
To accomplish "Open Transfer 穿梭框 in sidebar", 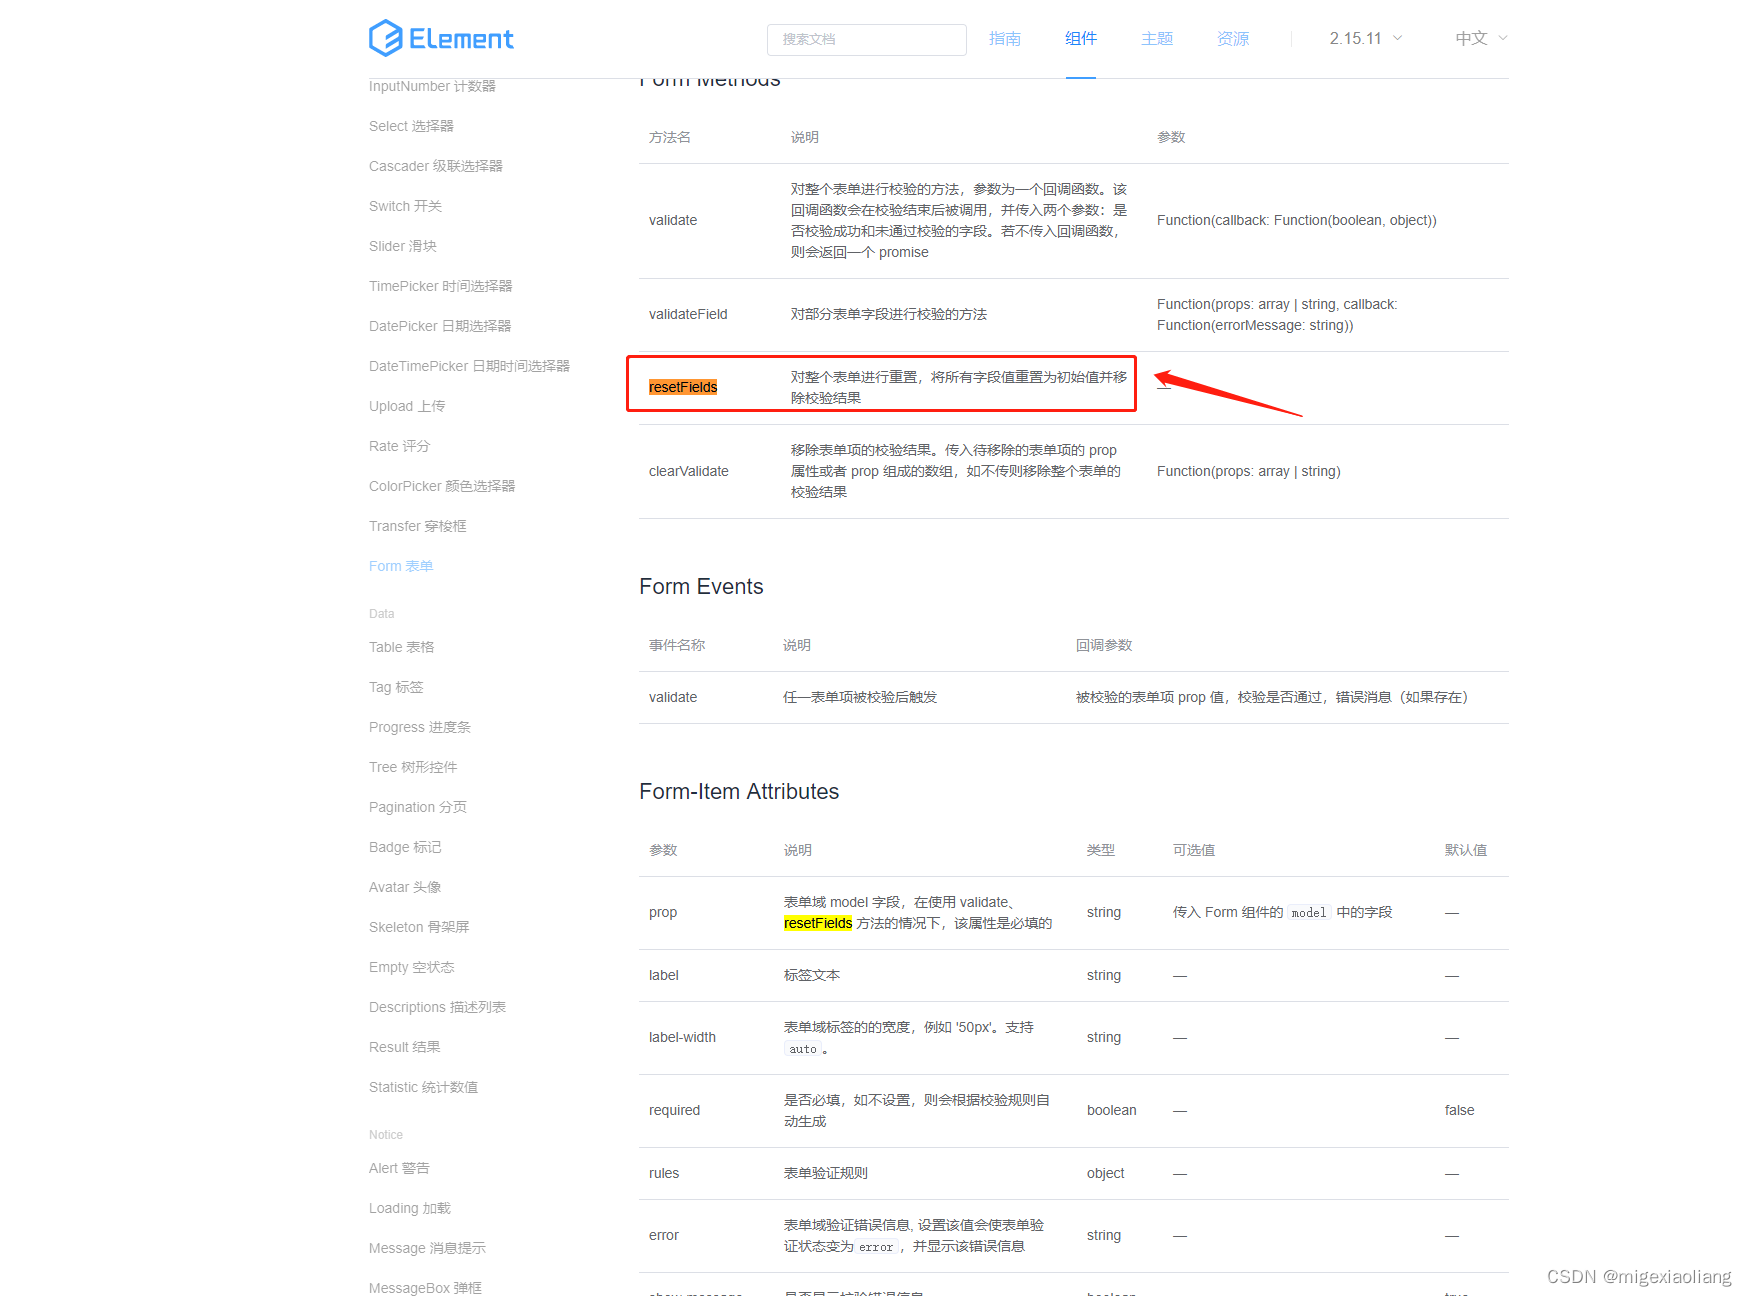I will point(417,526).
